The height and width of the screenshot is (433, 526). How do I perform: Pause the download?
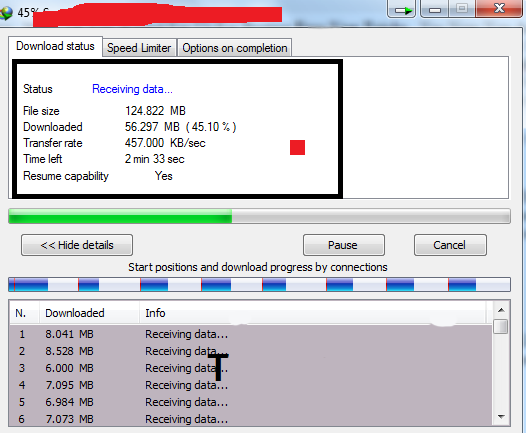pos(344,245)
